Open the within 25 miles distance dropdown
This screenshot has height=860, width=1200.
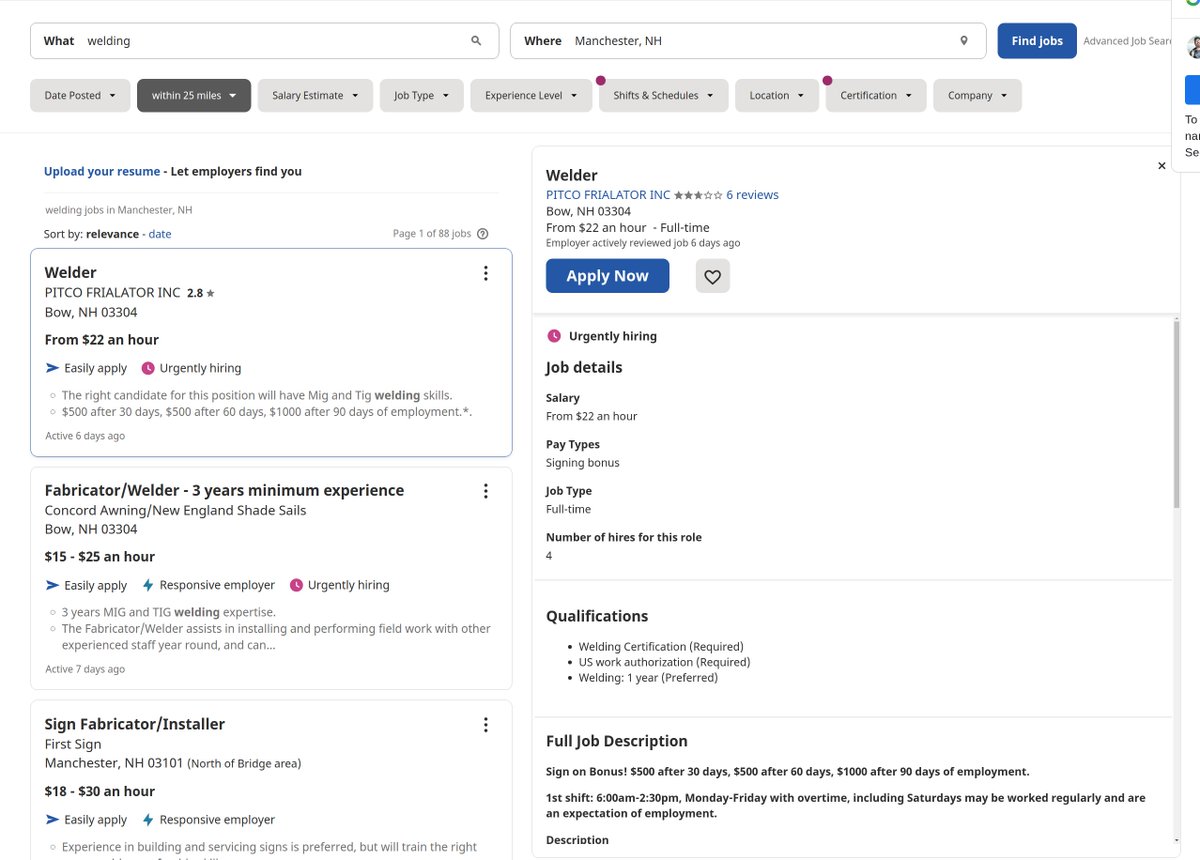[194, 96]
